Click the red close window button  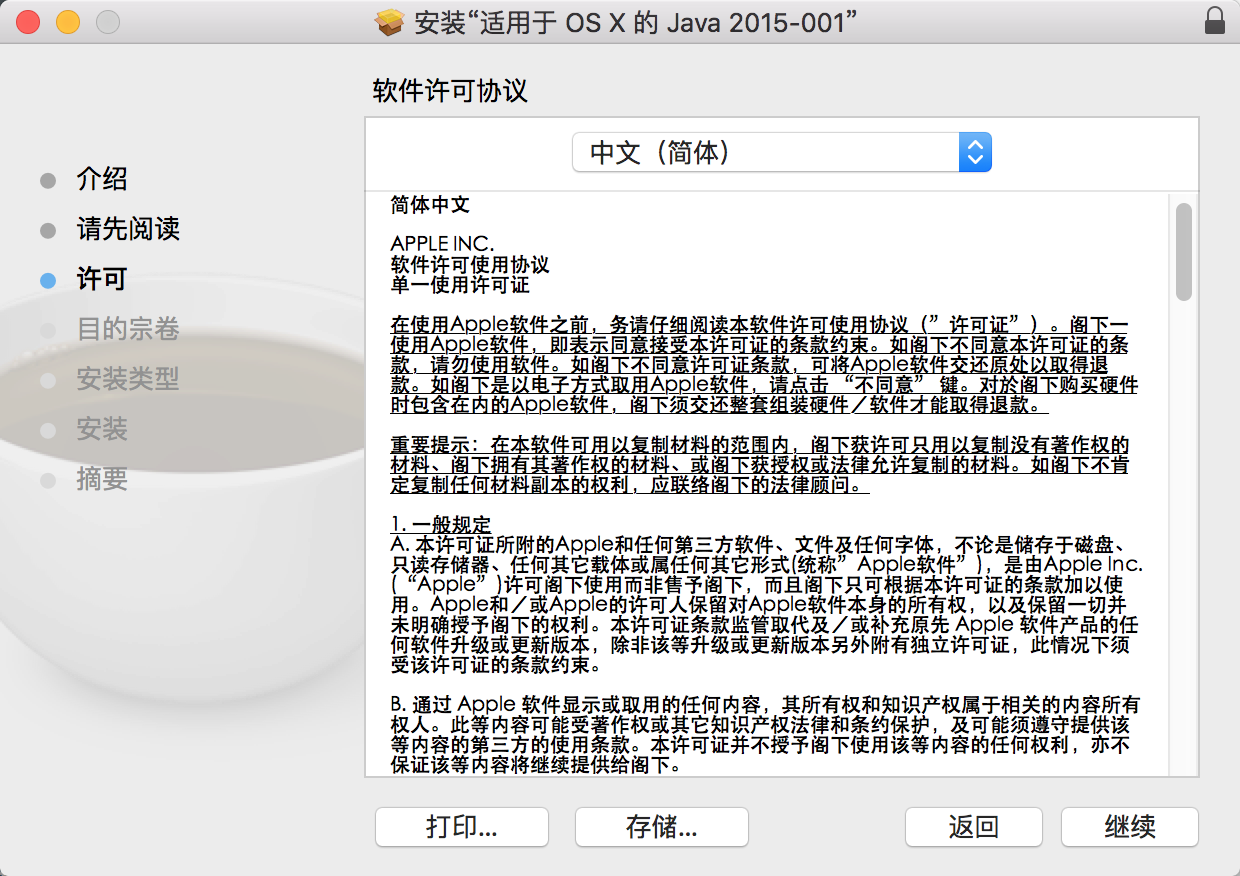coord(28,21)
